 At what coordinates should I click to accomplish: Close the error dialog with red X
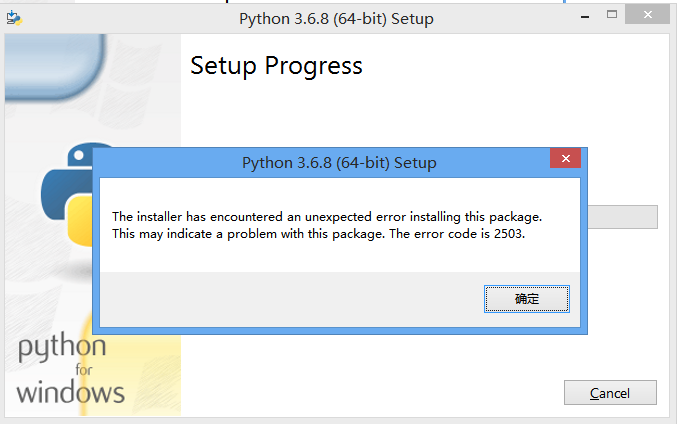pos(565,160)
